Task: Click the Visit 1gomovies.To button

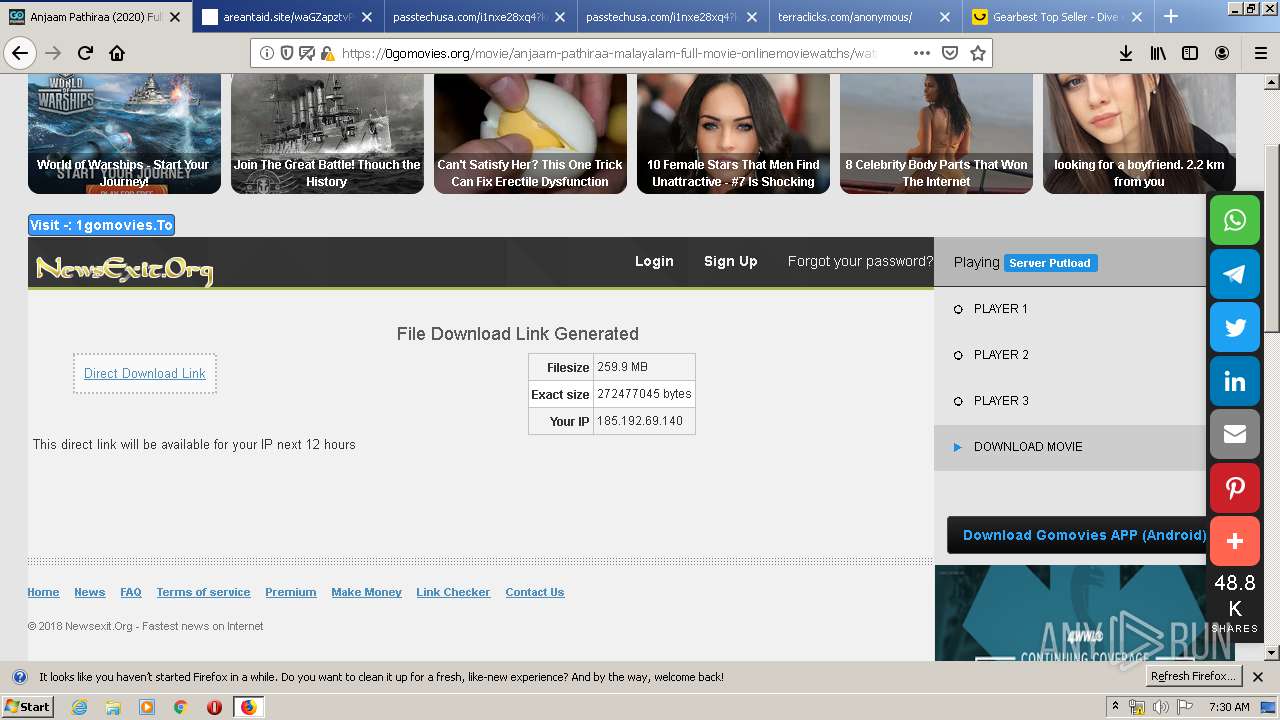Action: point(101,225)
